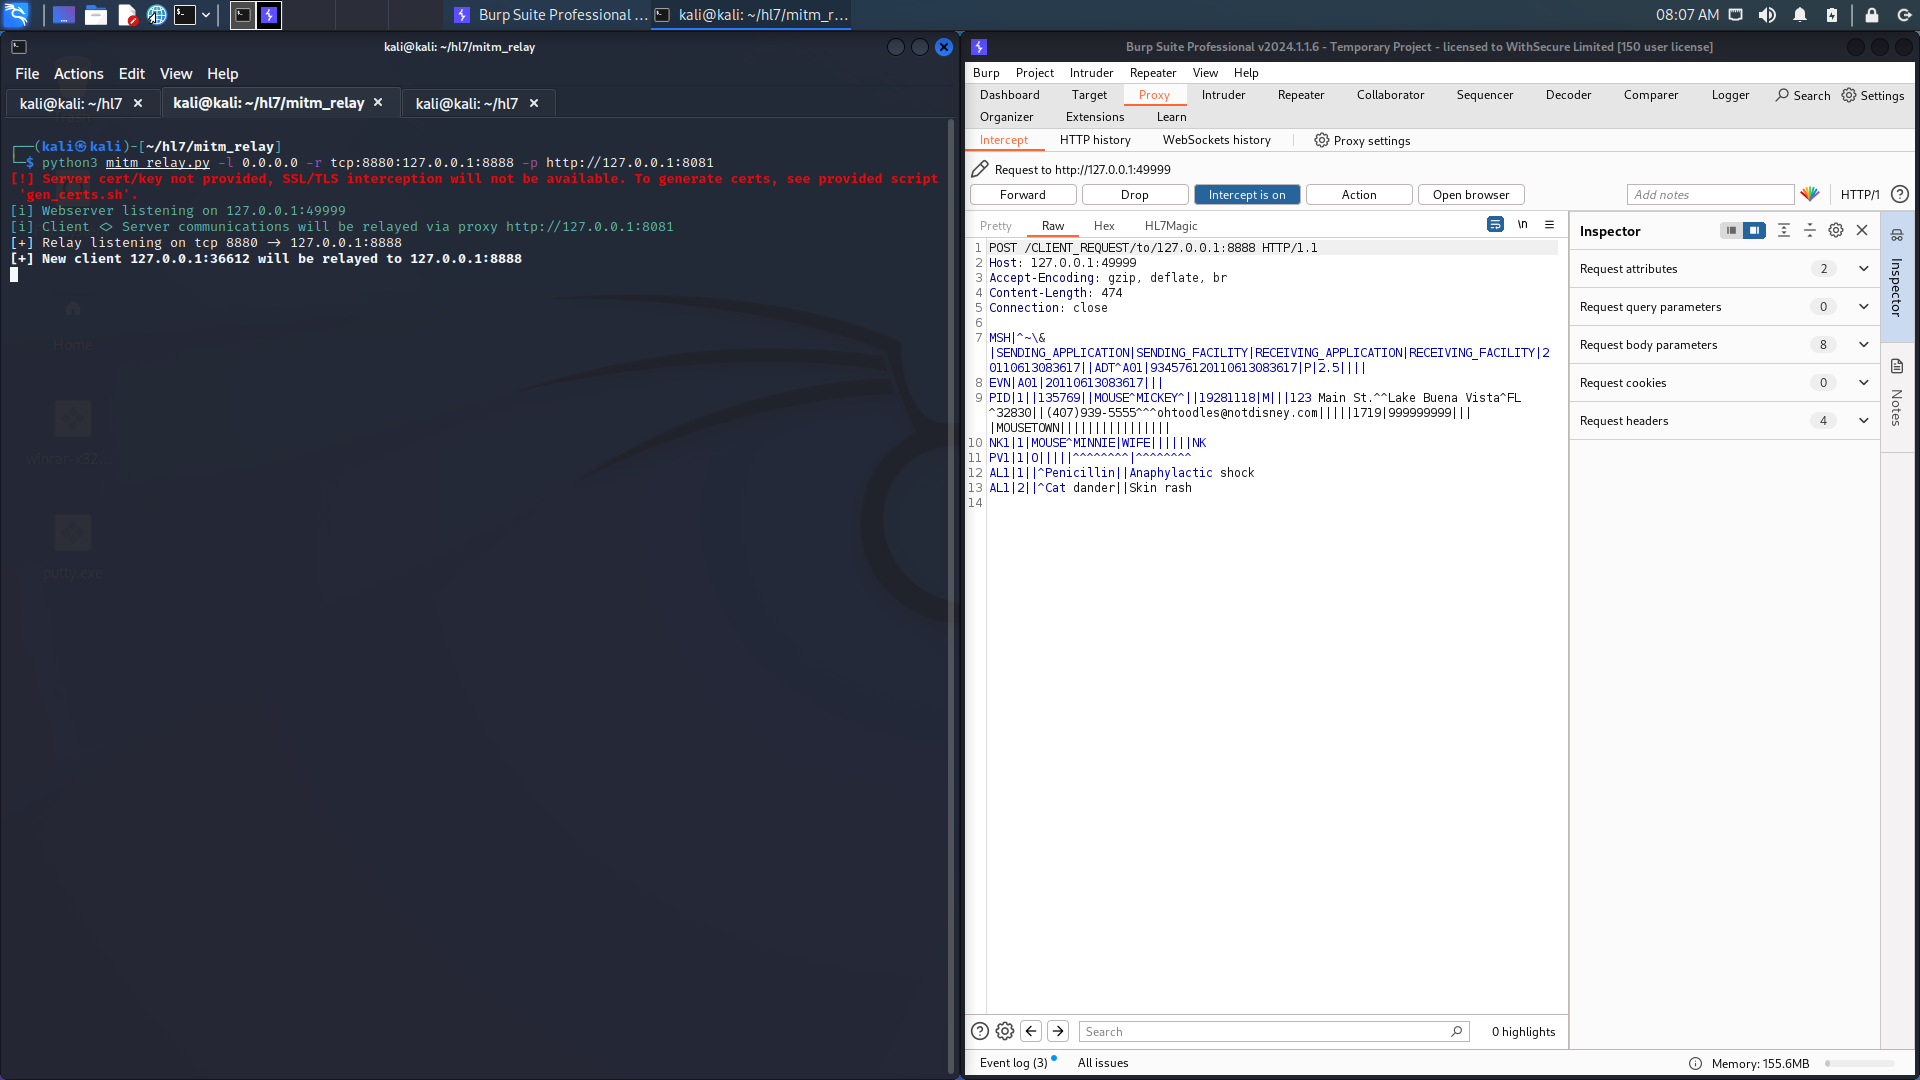Viewport: 1920px width, 1080px height.
Task: Expand Request body parameters
Action: (x=1863, y=344)
